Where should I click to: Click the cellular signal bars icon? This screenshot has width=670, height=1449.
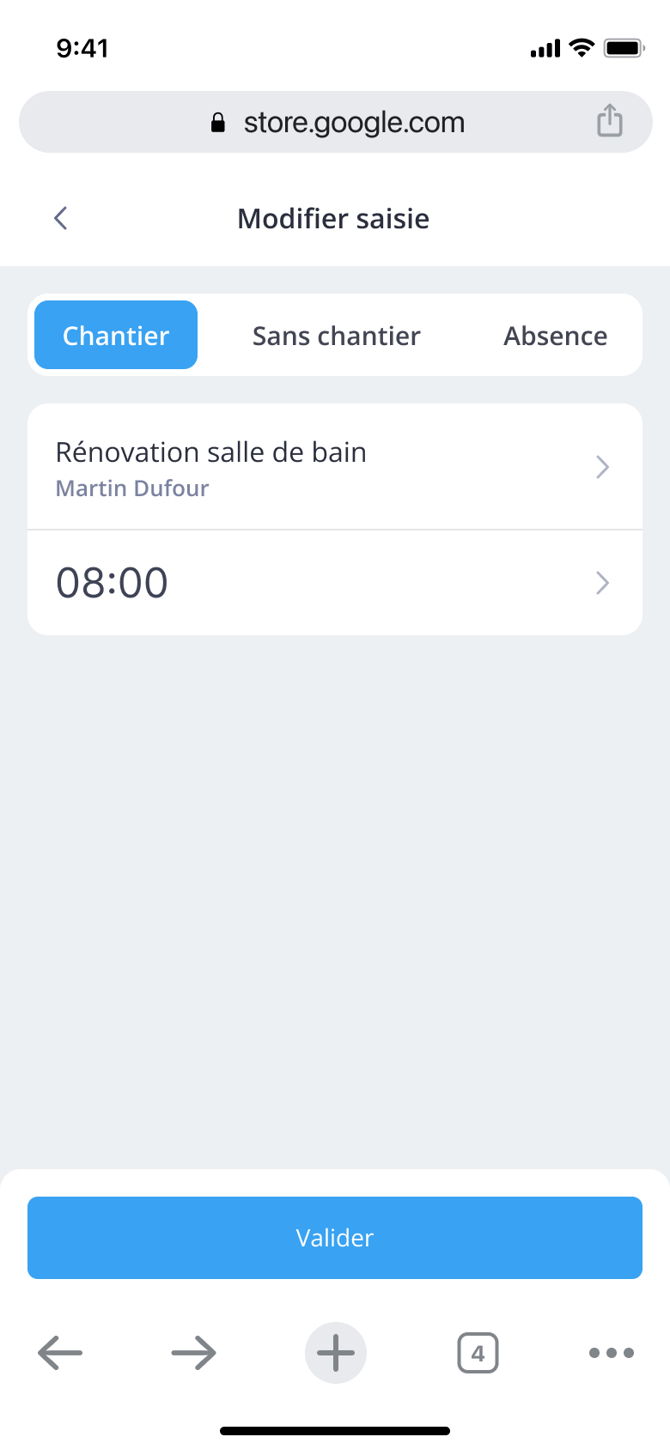(545, 48)
